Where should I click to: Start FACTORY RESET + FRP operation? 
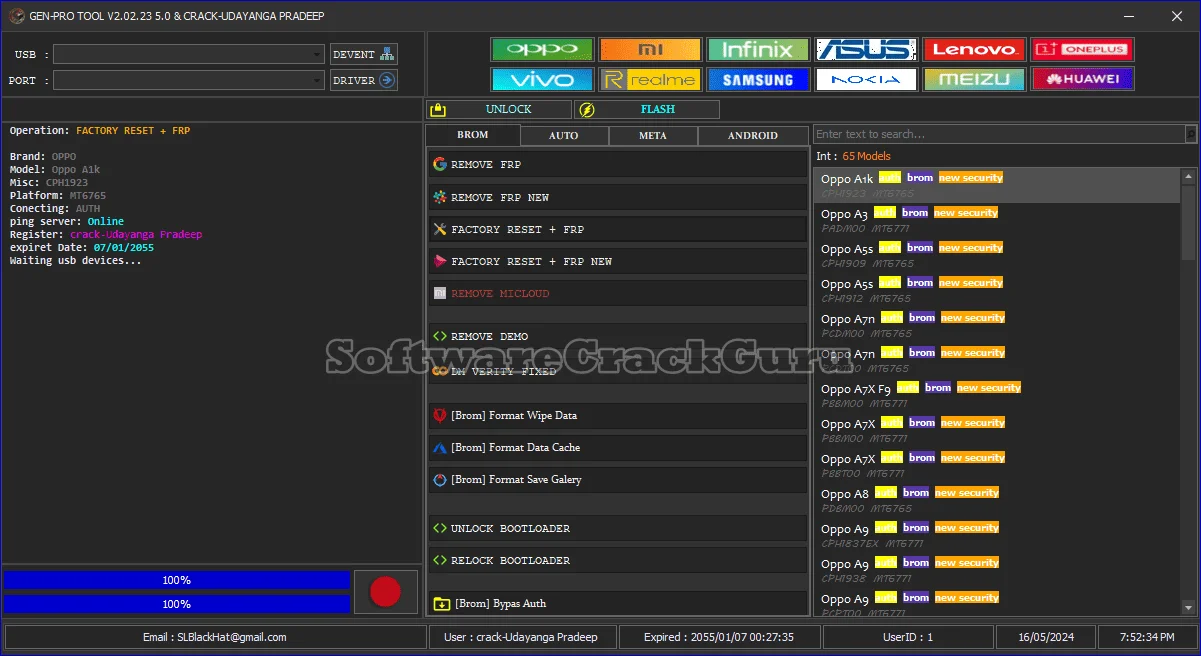point(618,229)
